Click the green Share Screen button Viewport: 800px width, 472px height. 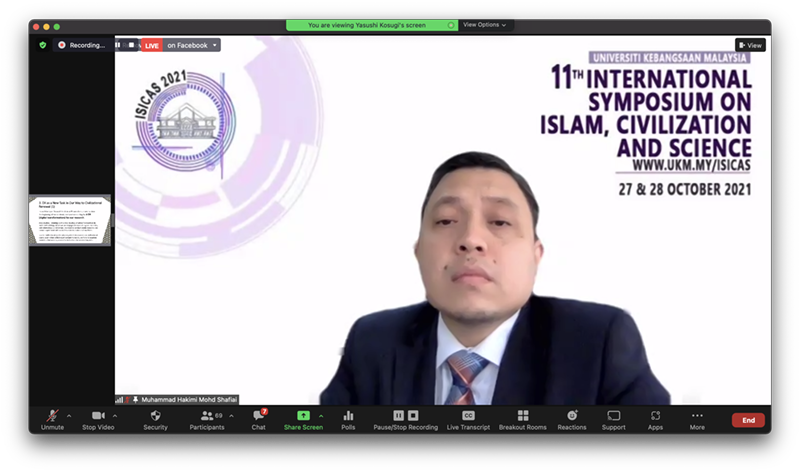(x=303, y=418)
